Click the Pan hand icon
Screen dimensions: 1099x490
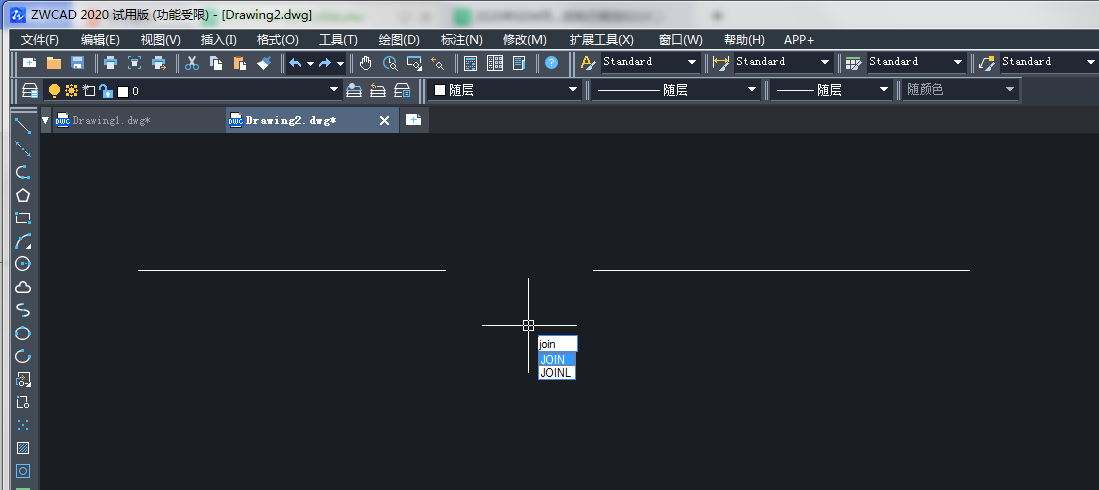366,63
